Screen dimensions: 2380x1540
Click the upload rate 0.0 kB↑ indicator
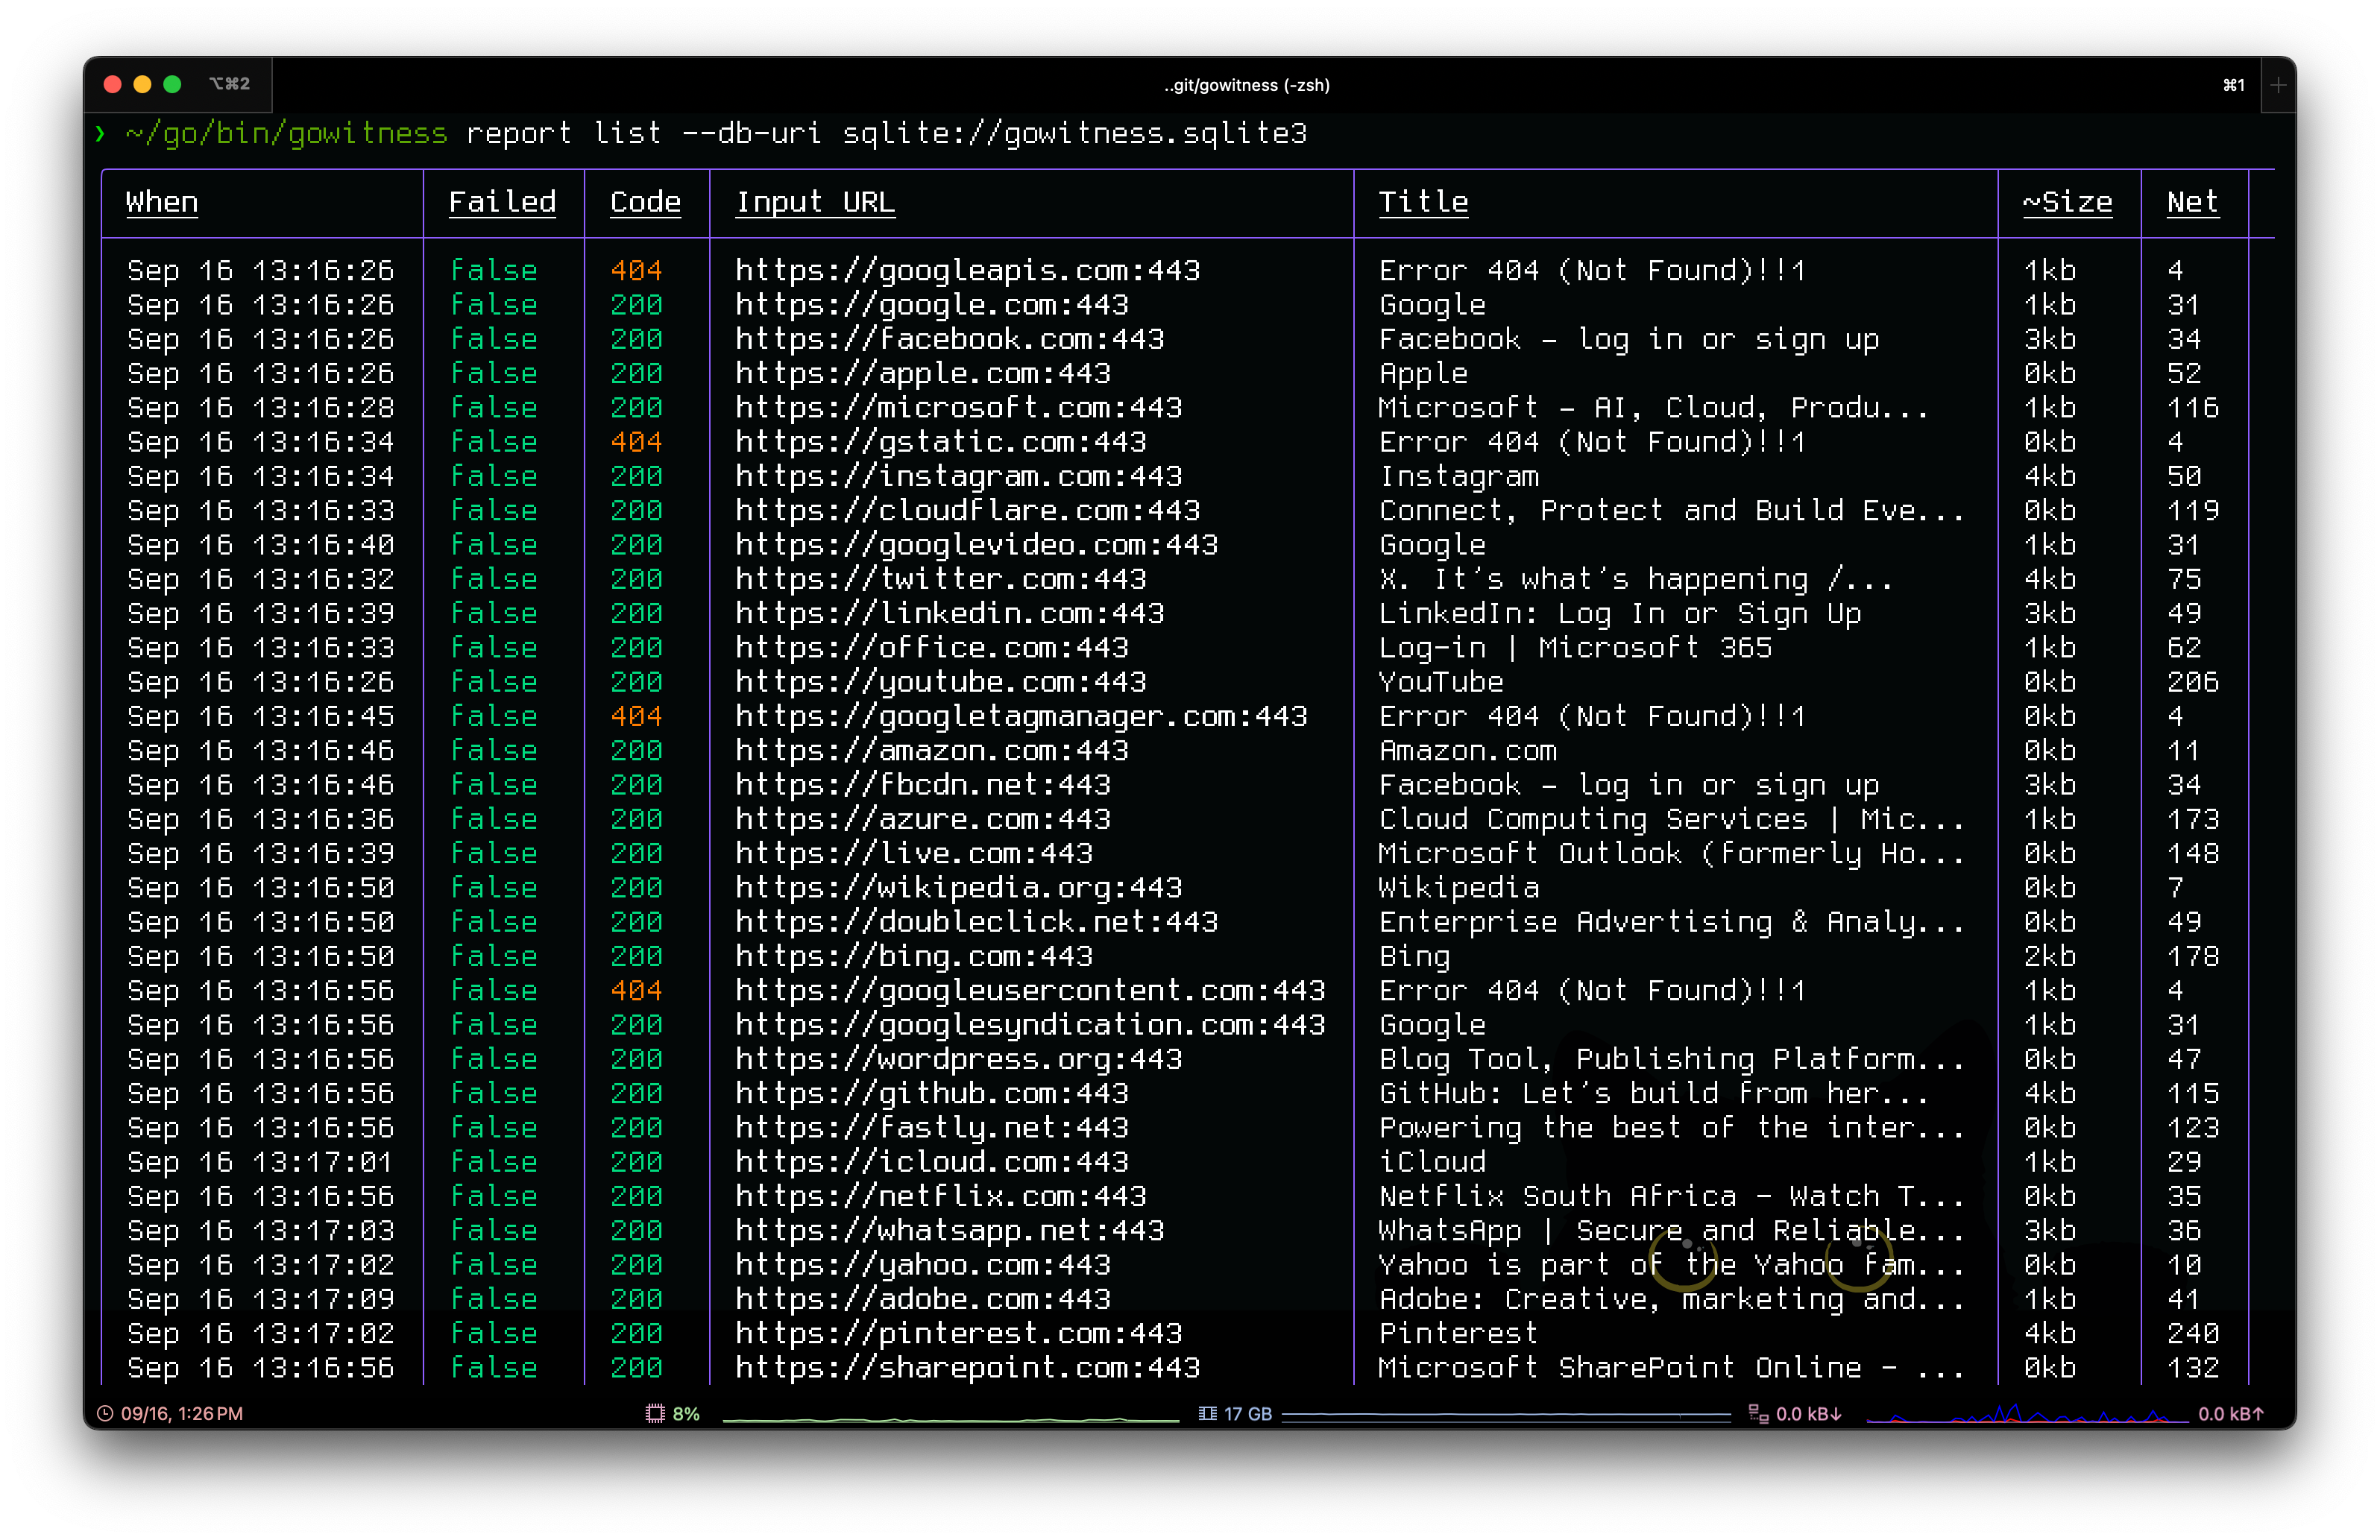(2230, 1413)
